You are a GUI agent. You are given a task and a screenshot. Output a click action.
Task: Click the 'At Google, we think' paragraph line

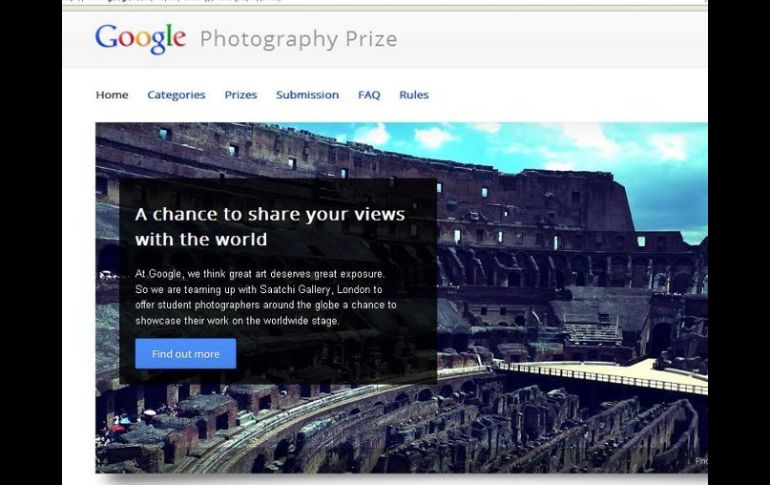[x=260, y=273]
